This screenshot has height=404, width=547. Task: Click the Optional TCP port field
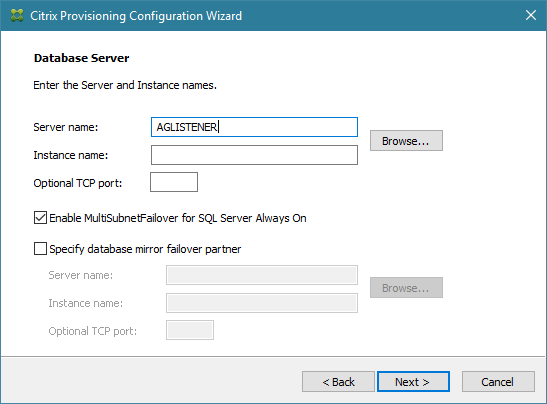click(174, 182)
